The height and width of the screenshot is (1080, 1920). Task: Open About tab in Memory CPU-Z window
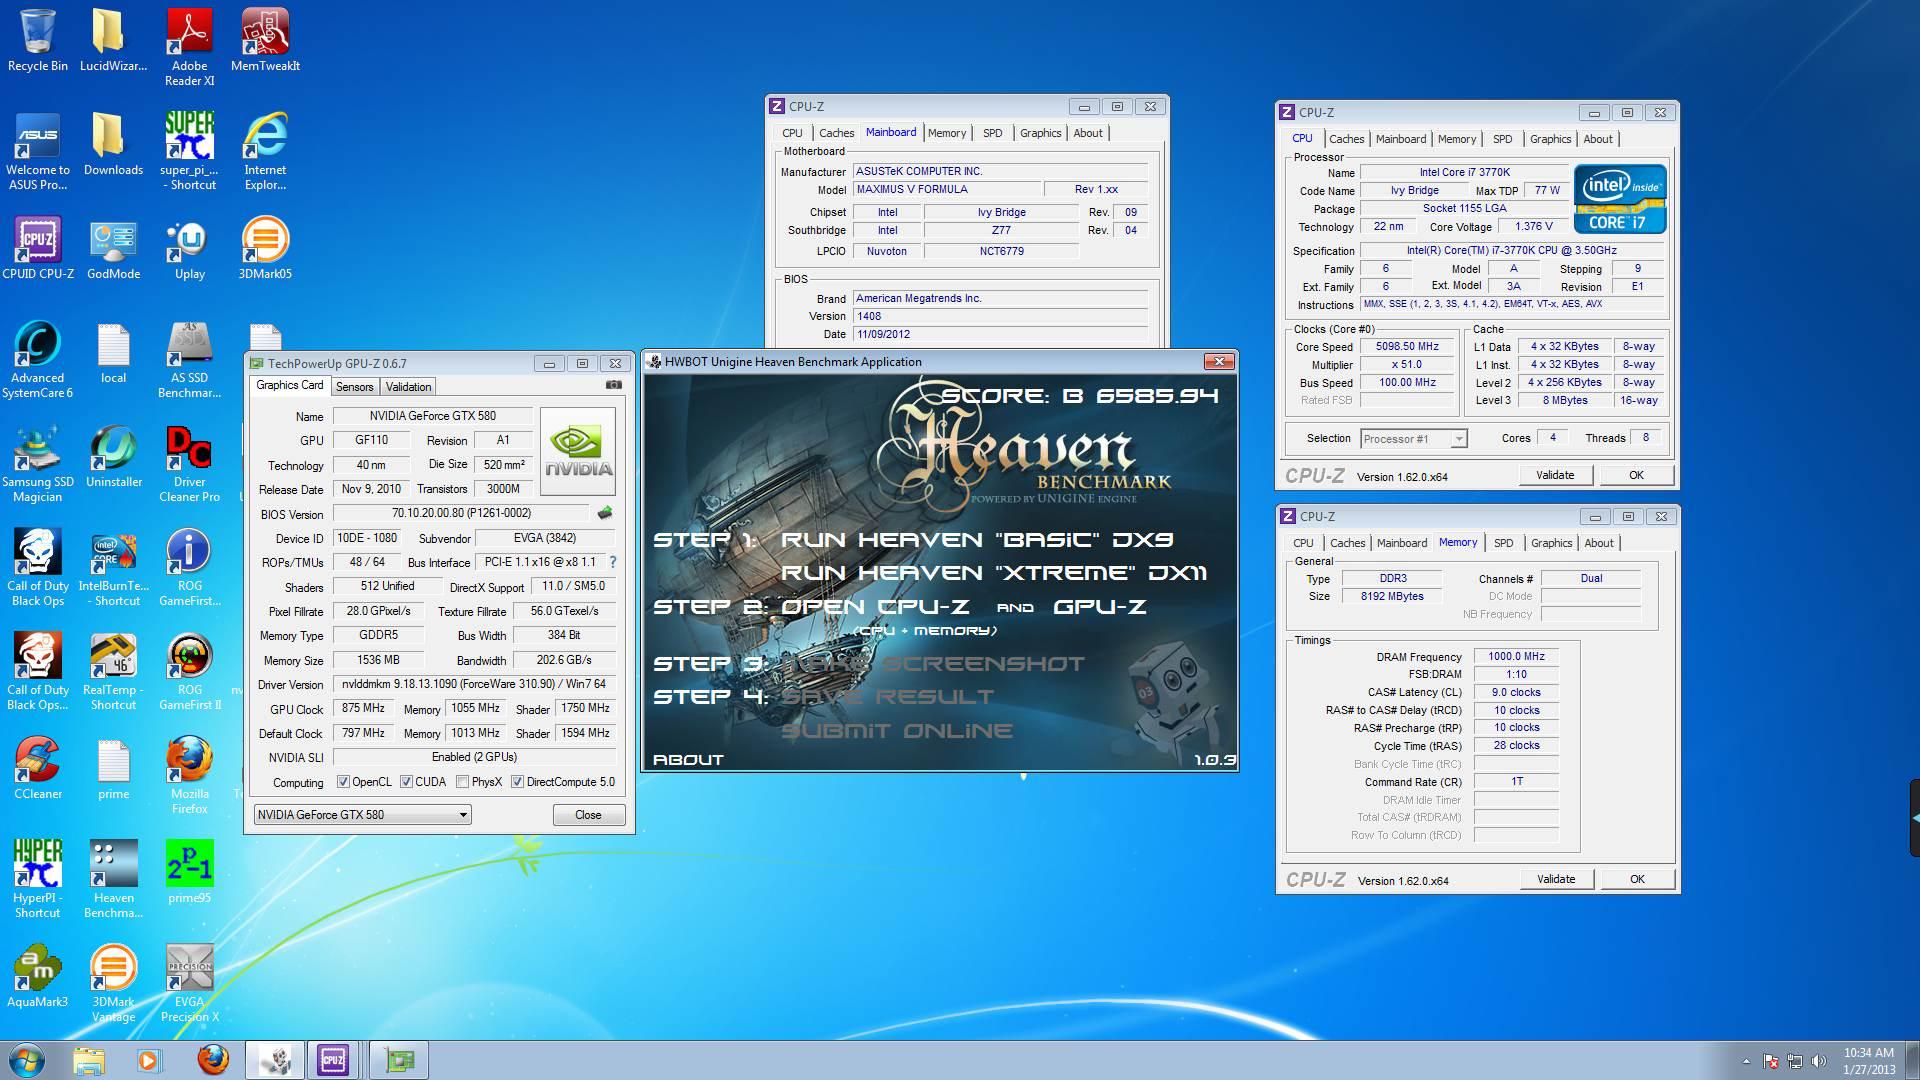click(1598, 543)
